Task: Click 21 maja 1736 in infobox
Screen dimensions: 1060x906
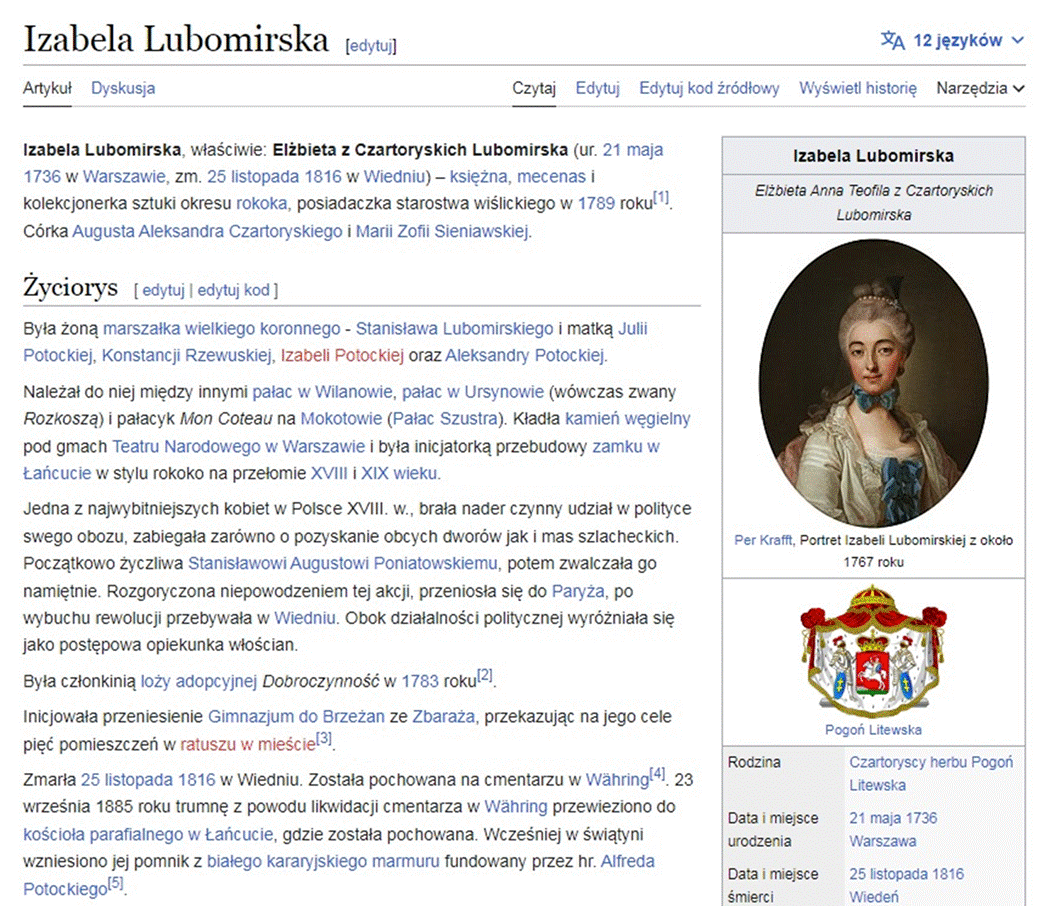Action: pos(893,818)
